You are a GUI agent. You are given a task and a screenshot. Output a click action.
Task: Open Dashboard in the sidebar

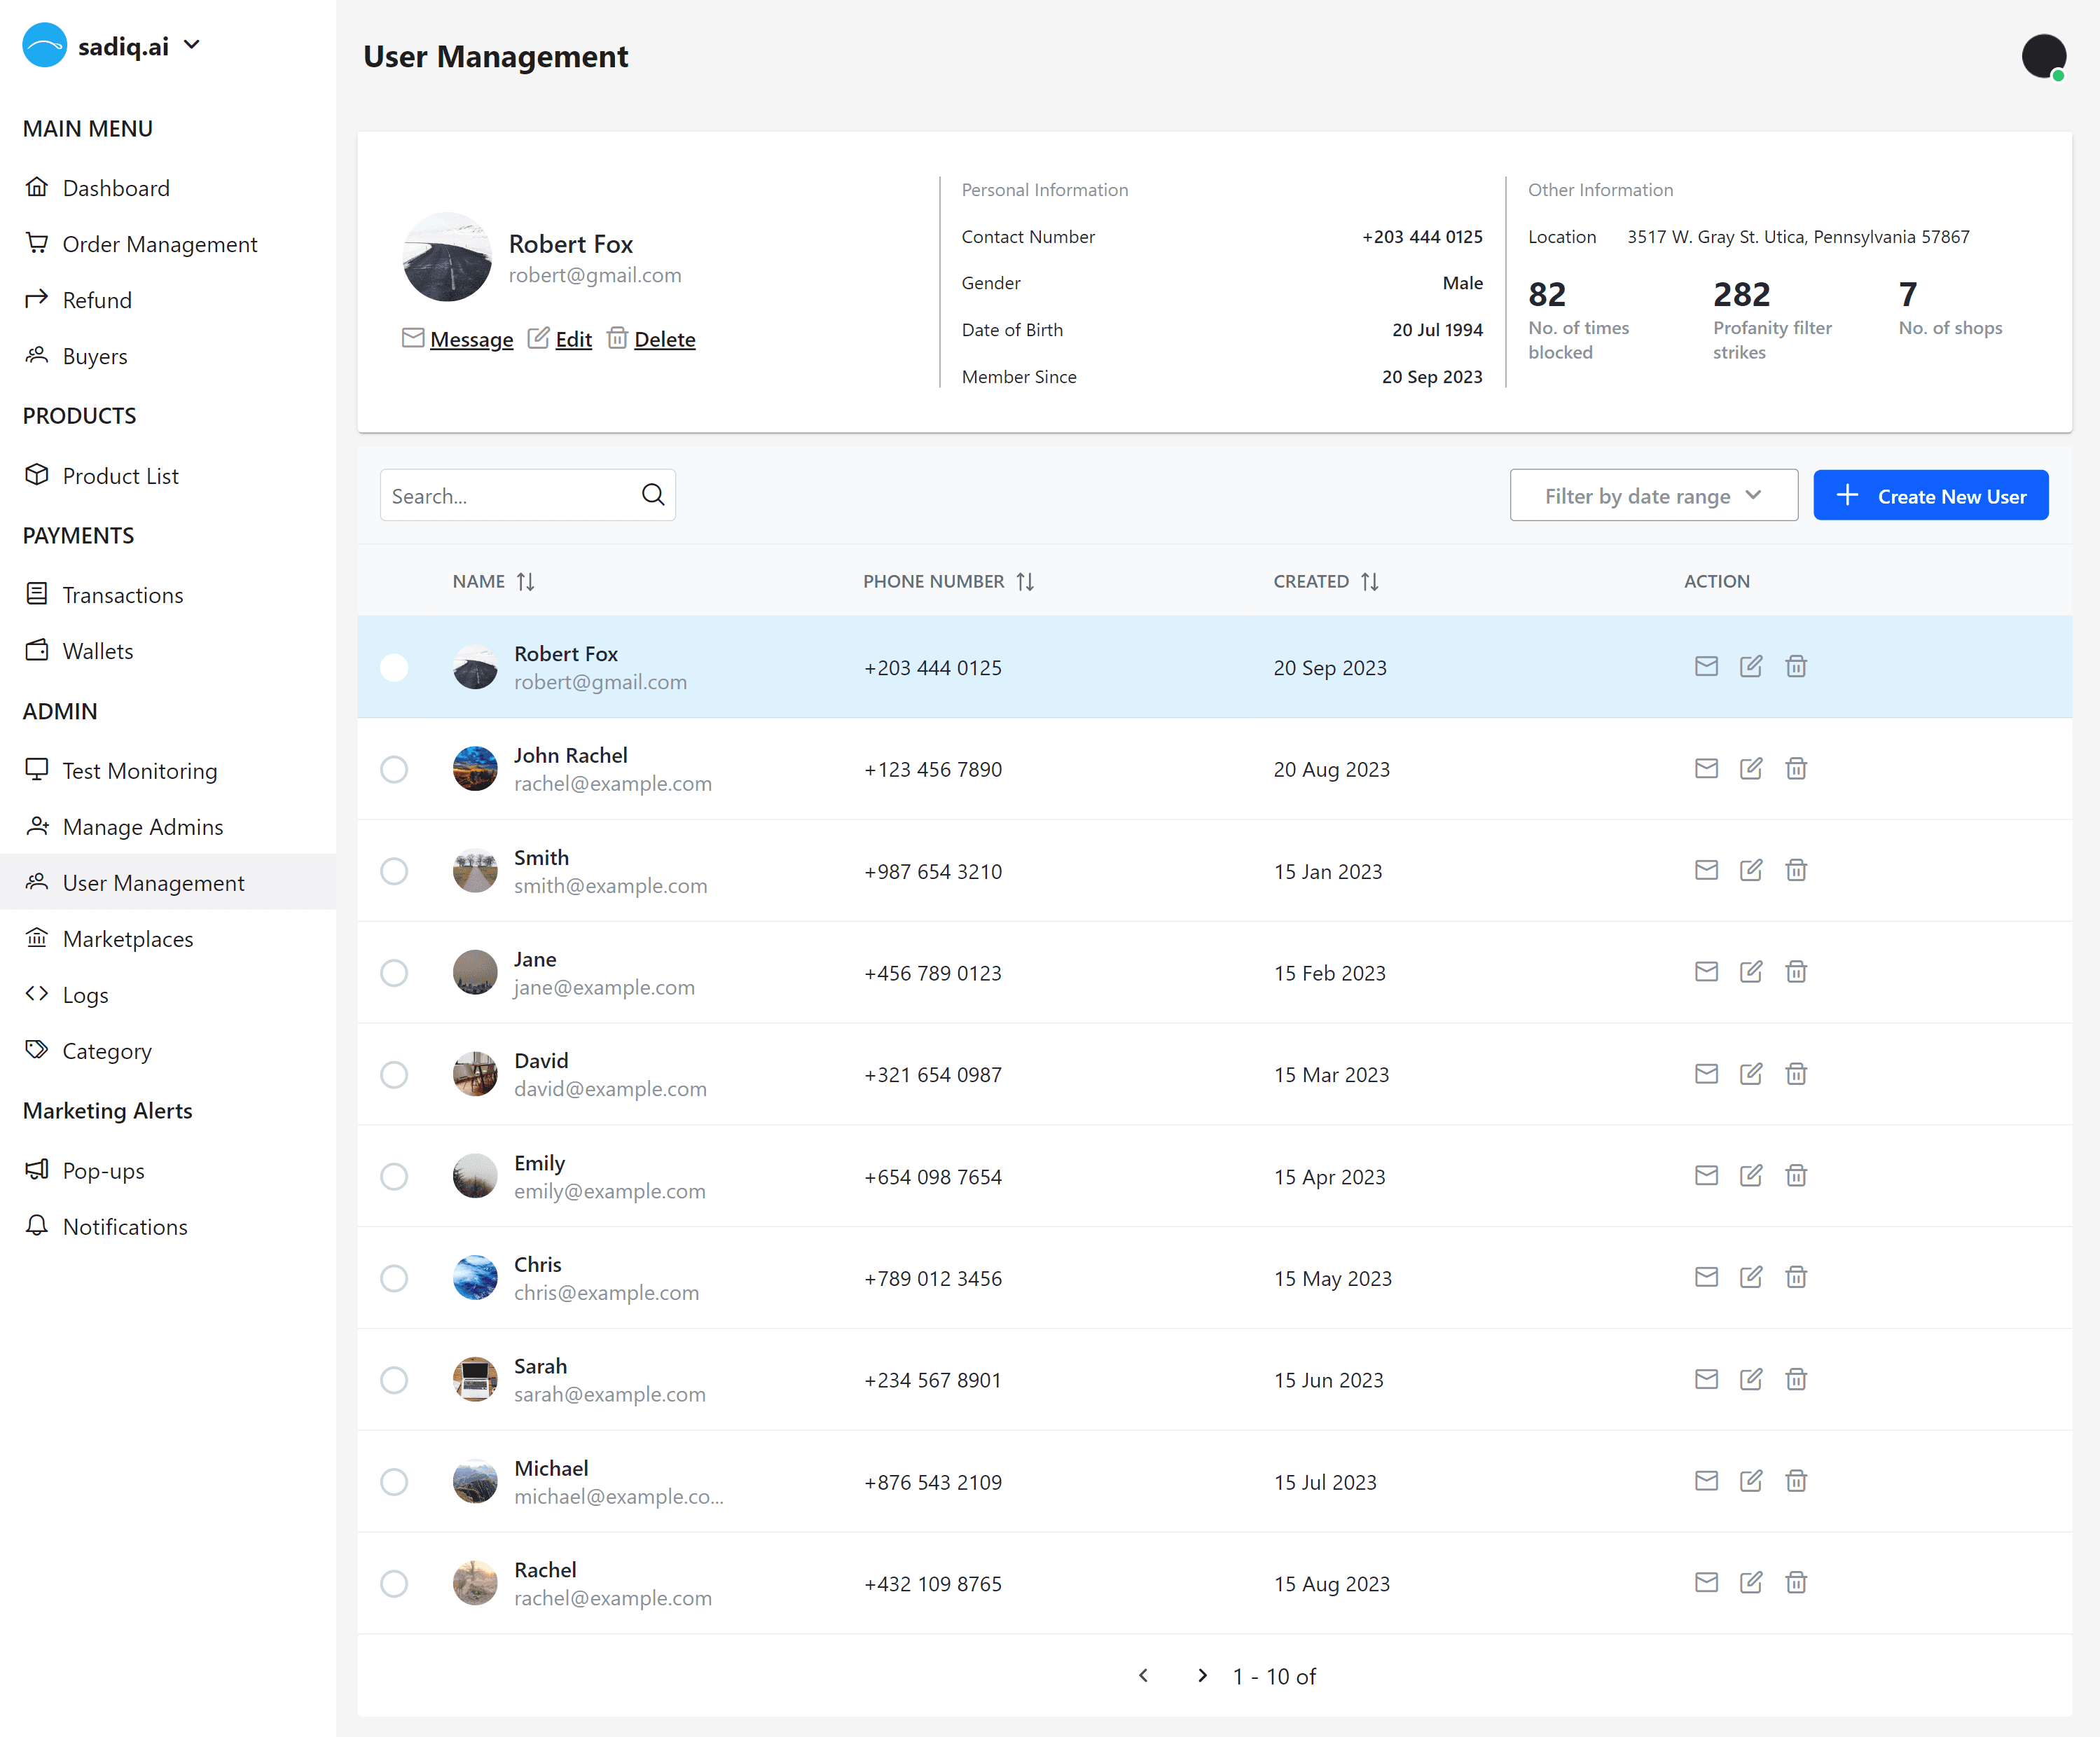click(x=168, y=188)
